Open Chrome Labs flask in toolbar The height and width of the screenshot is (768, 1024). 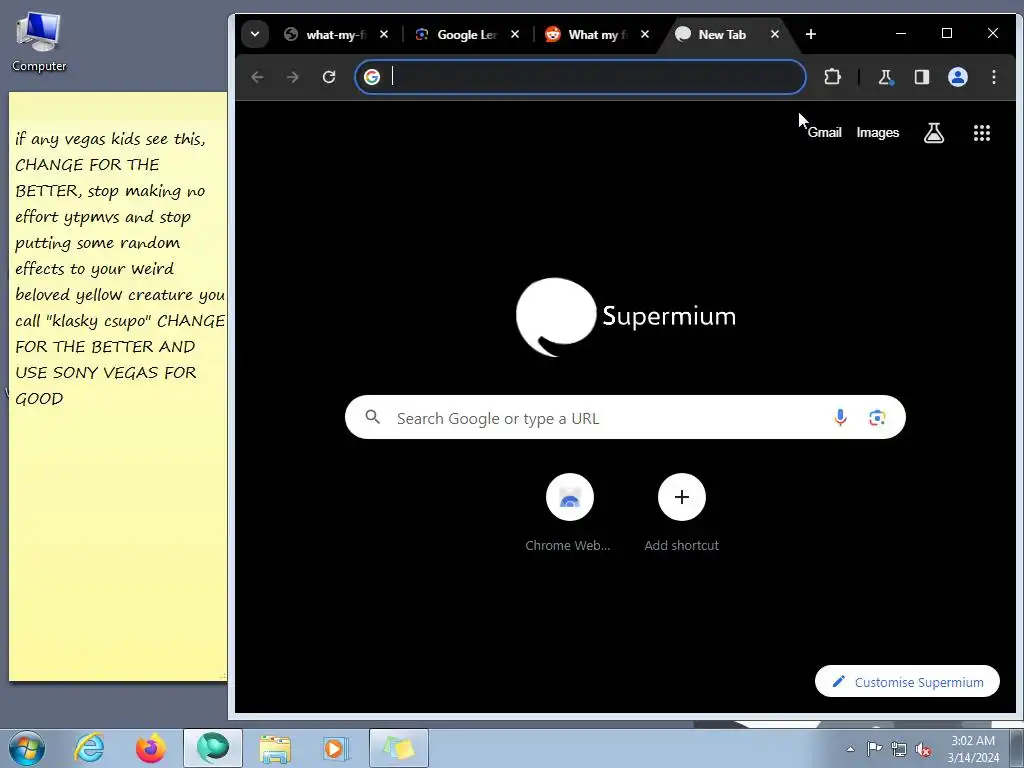pyautogui.click(x=886, y=77)
